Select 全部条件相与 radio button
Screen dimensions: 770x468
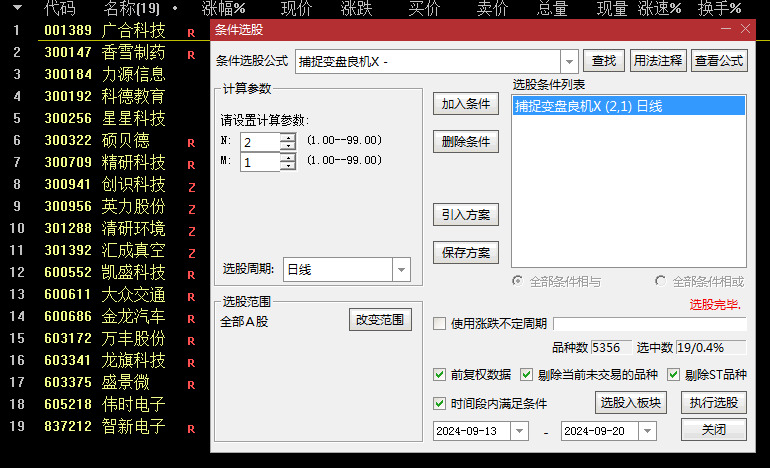pos(517,281)
